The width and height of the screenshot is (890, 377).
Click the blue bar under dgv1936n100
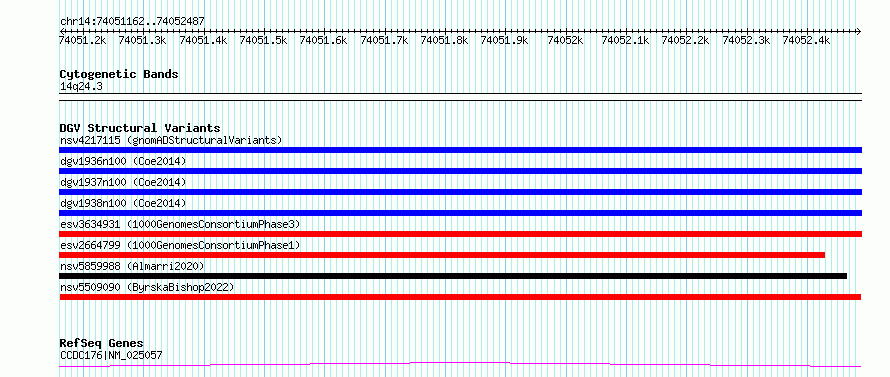pos(460,171)
